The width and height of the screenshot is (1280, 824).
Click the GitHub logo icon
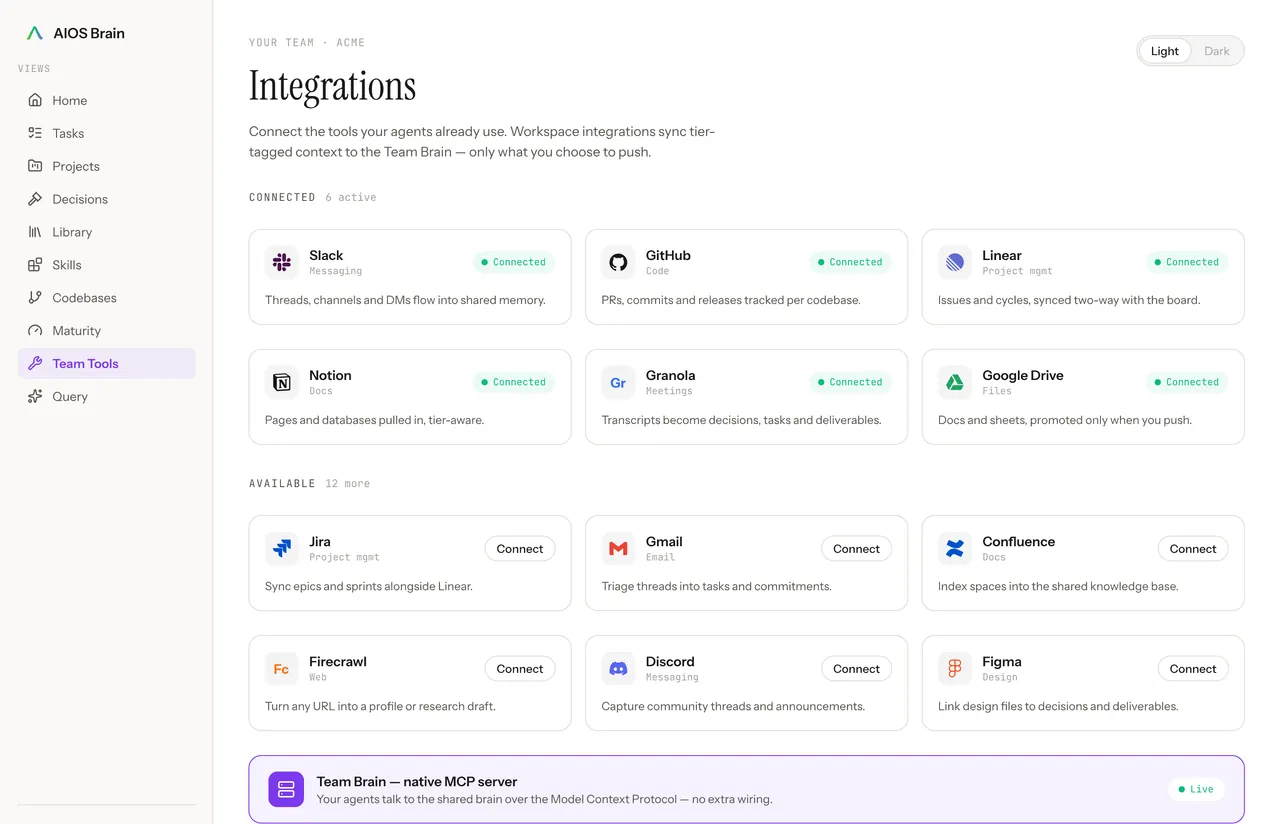pos(618,262)
